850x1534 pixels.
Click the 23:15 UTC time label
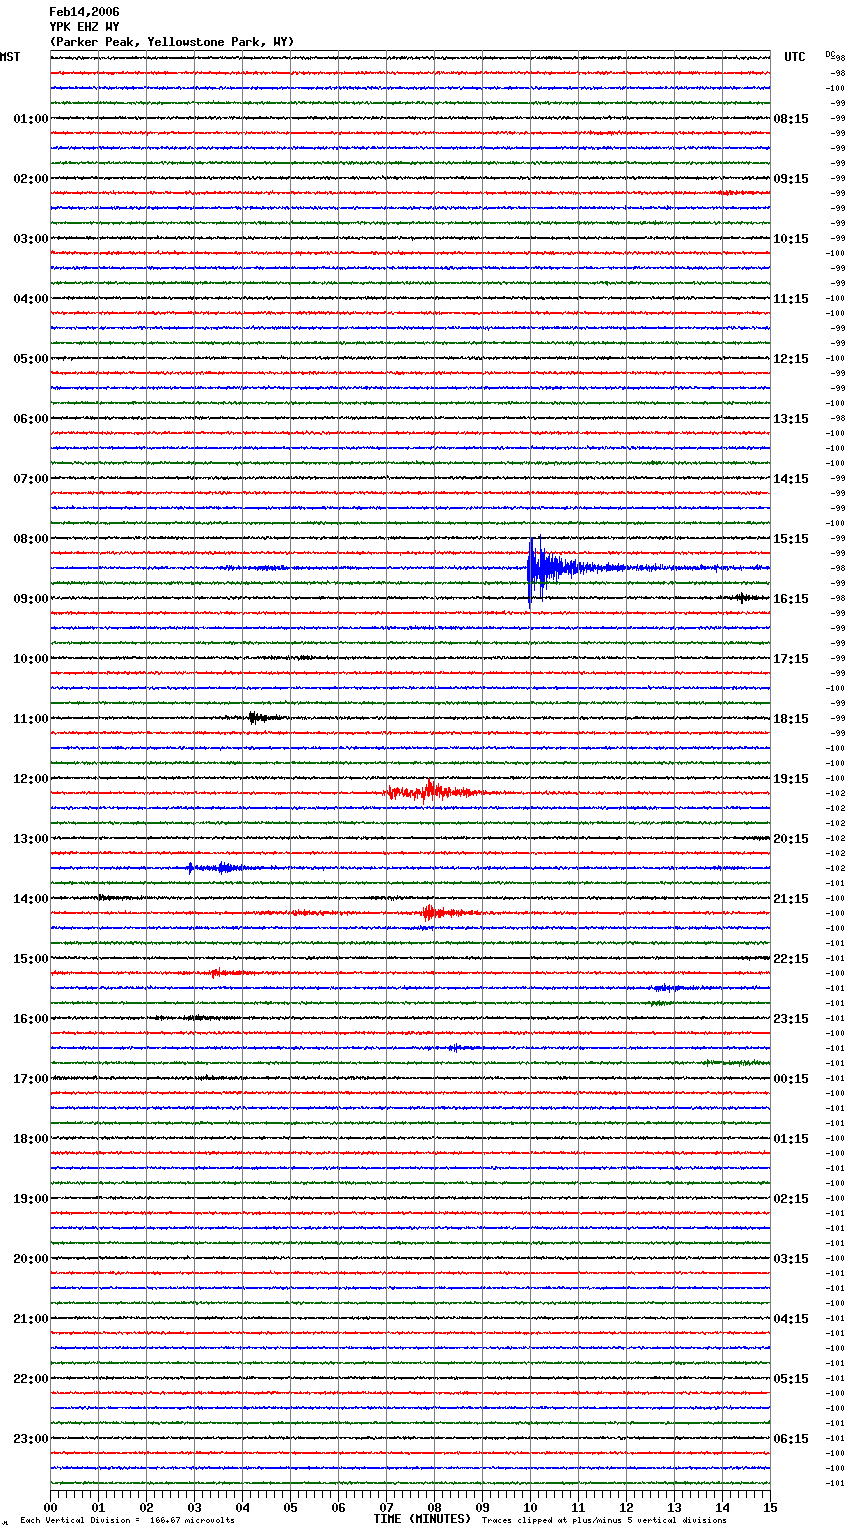pos(791,1019)
